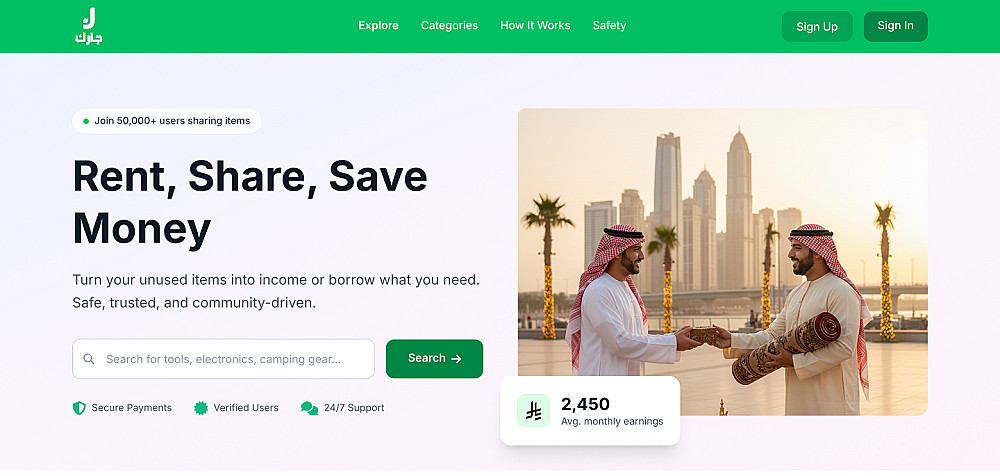Click the green dot in the users badge
The width and height of the screenshot is (1000, 476).
[x=86, y=121]
